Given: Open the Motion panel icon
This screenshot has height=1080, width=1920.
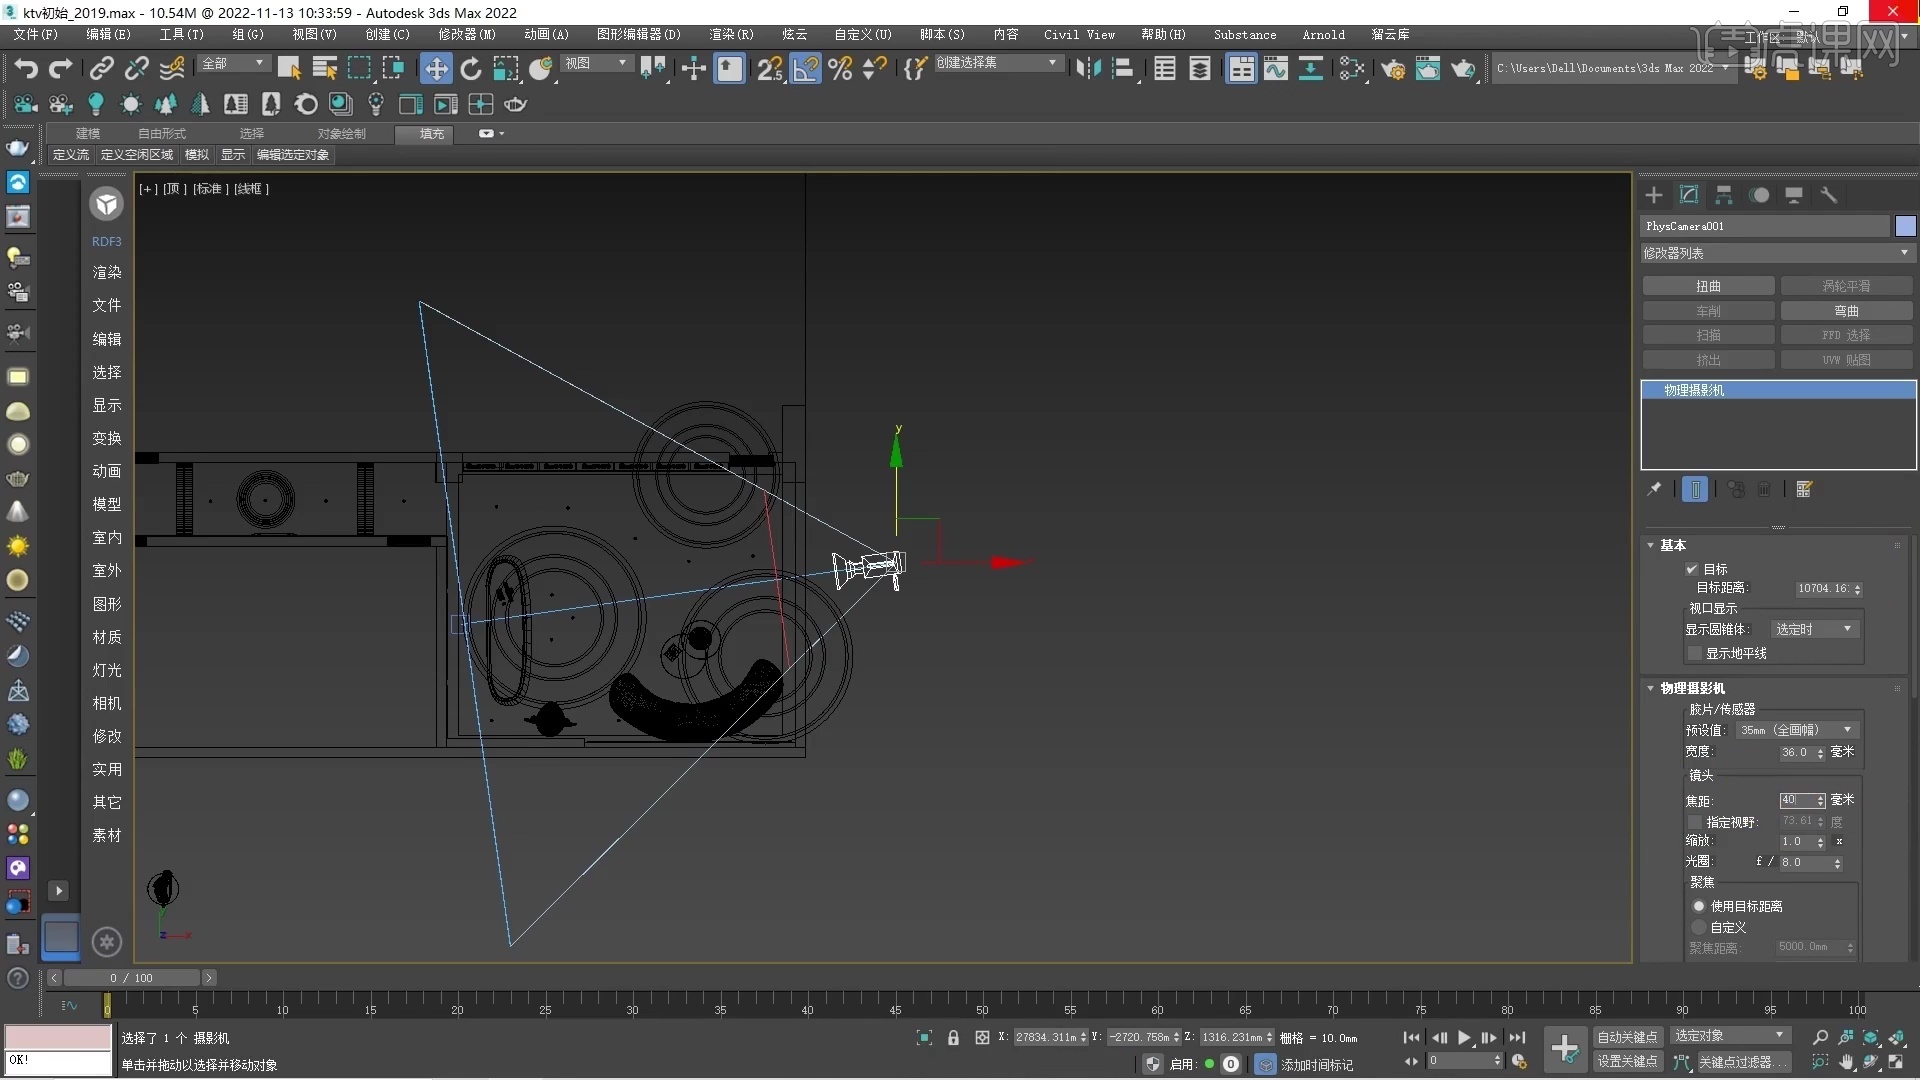Looking at the screenshot, I should coord(1760,195).
